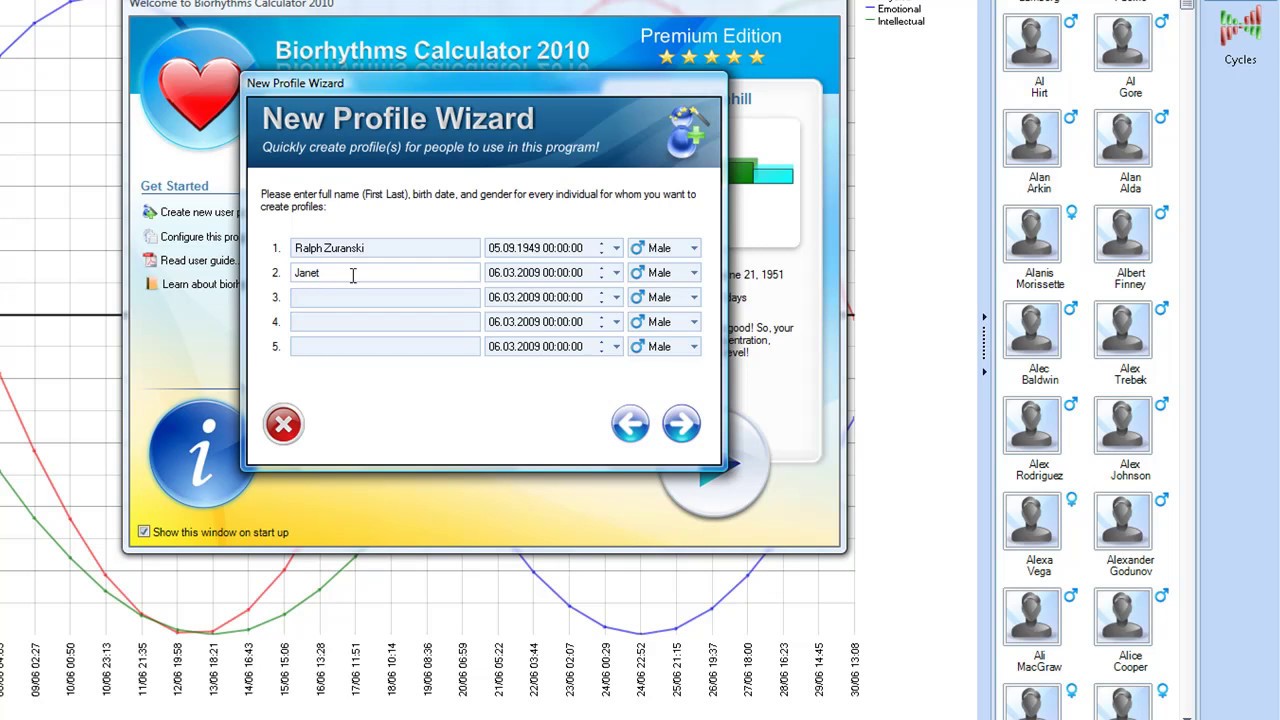Screen dimensions: 1280x720
Task: Click Learn about biorhythms book icon
Action: (x=151, y=284)
